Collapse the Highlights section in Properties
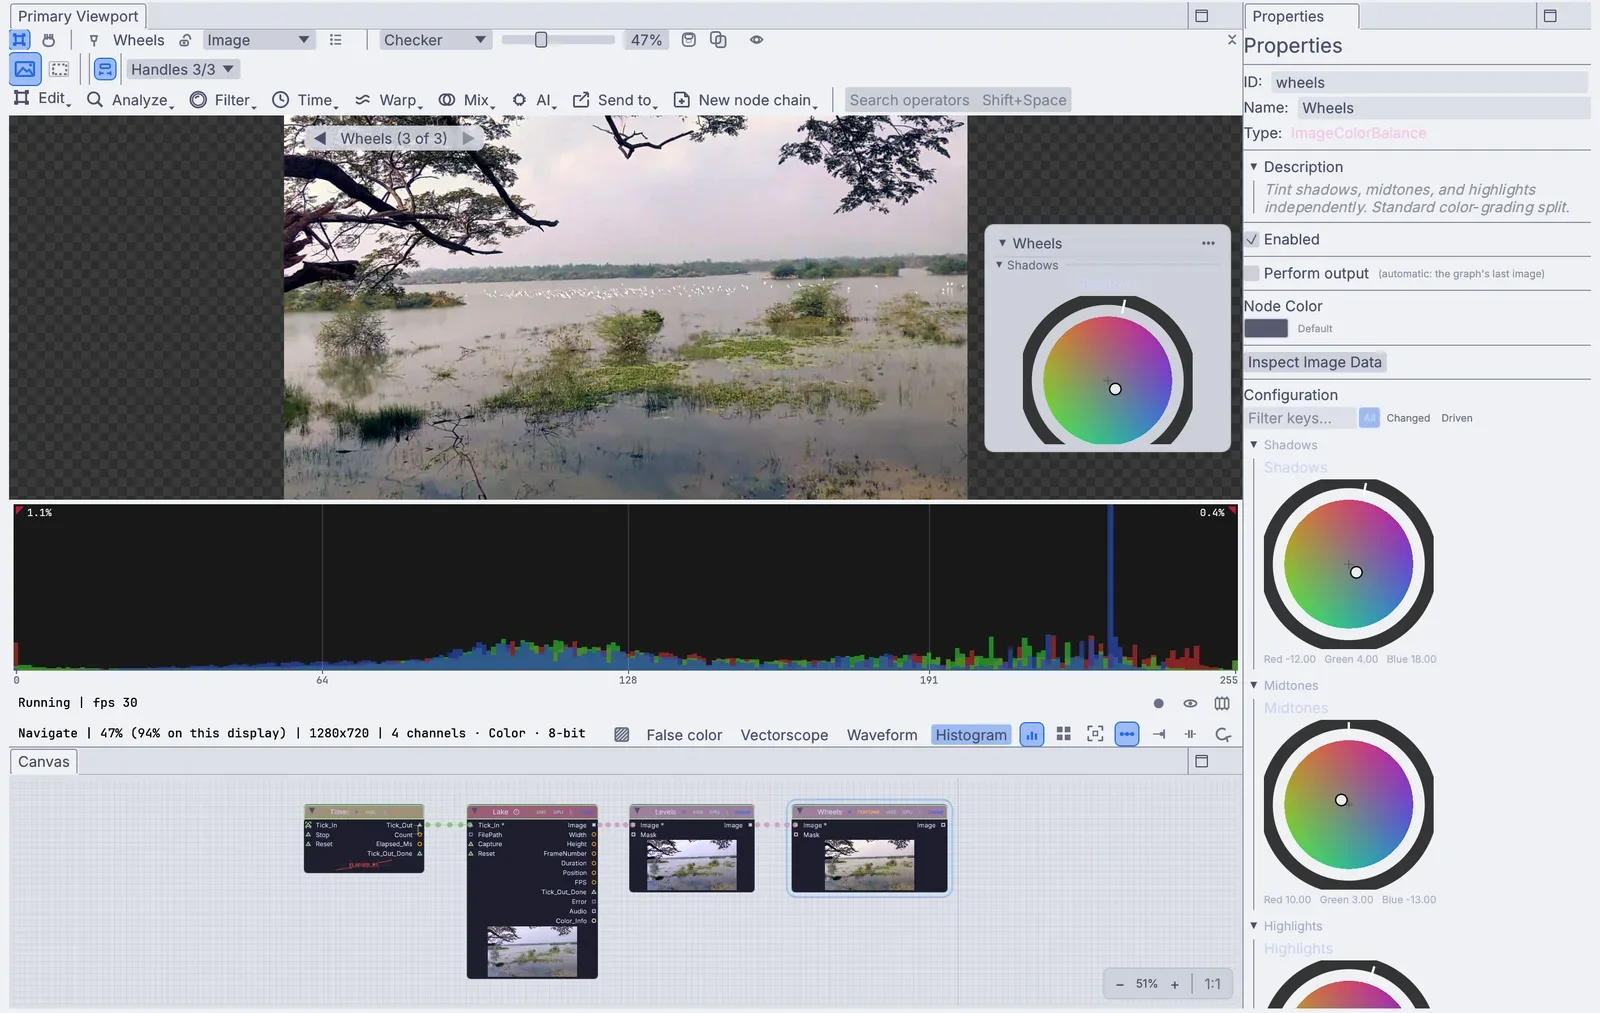Screen dimensions: 1600x1013 [x=1254, y=926]
